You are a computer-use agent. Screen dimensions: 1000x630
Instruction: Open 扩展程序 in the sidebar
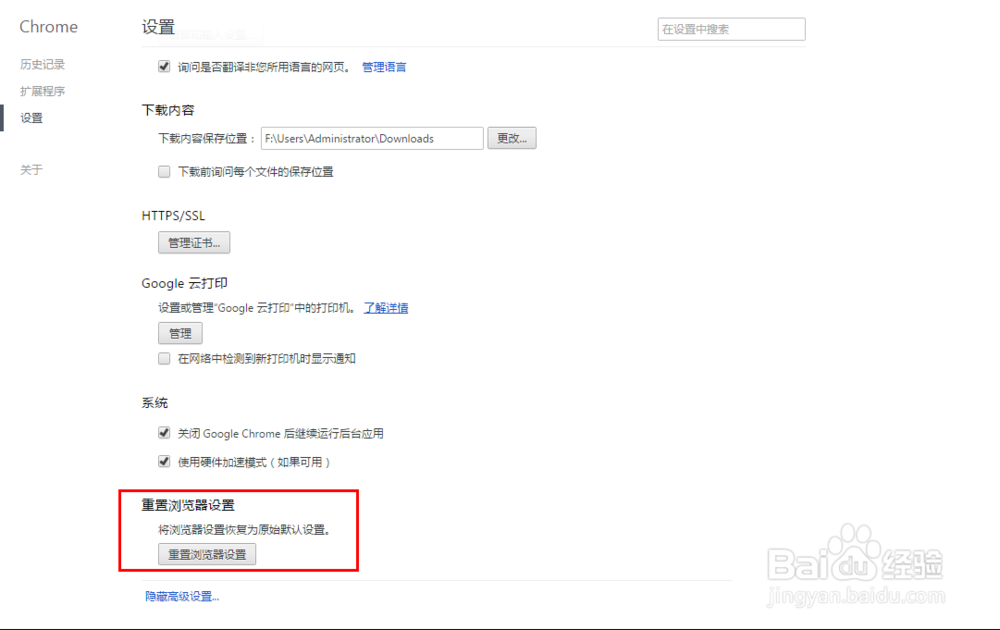tap(42, 91)
